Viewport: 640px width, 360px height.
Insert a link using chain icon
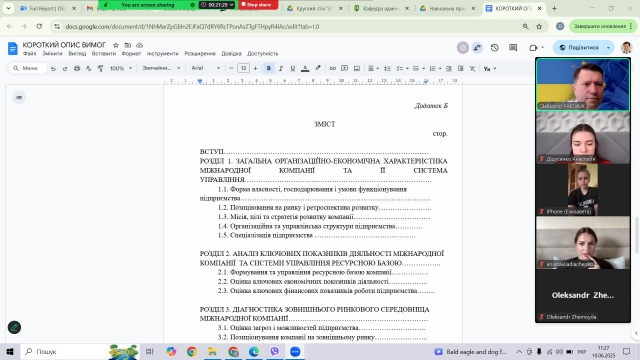(333, 68)
